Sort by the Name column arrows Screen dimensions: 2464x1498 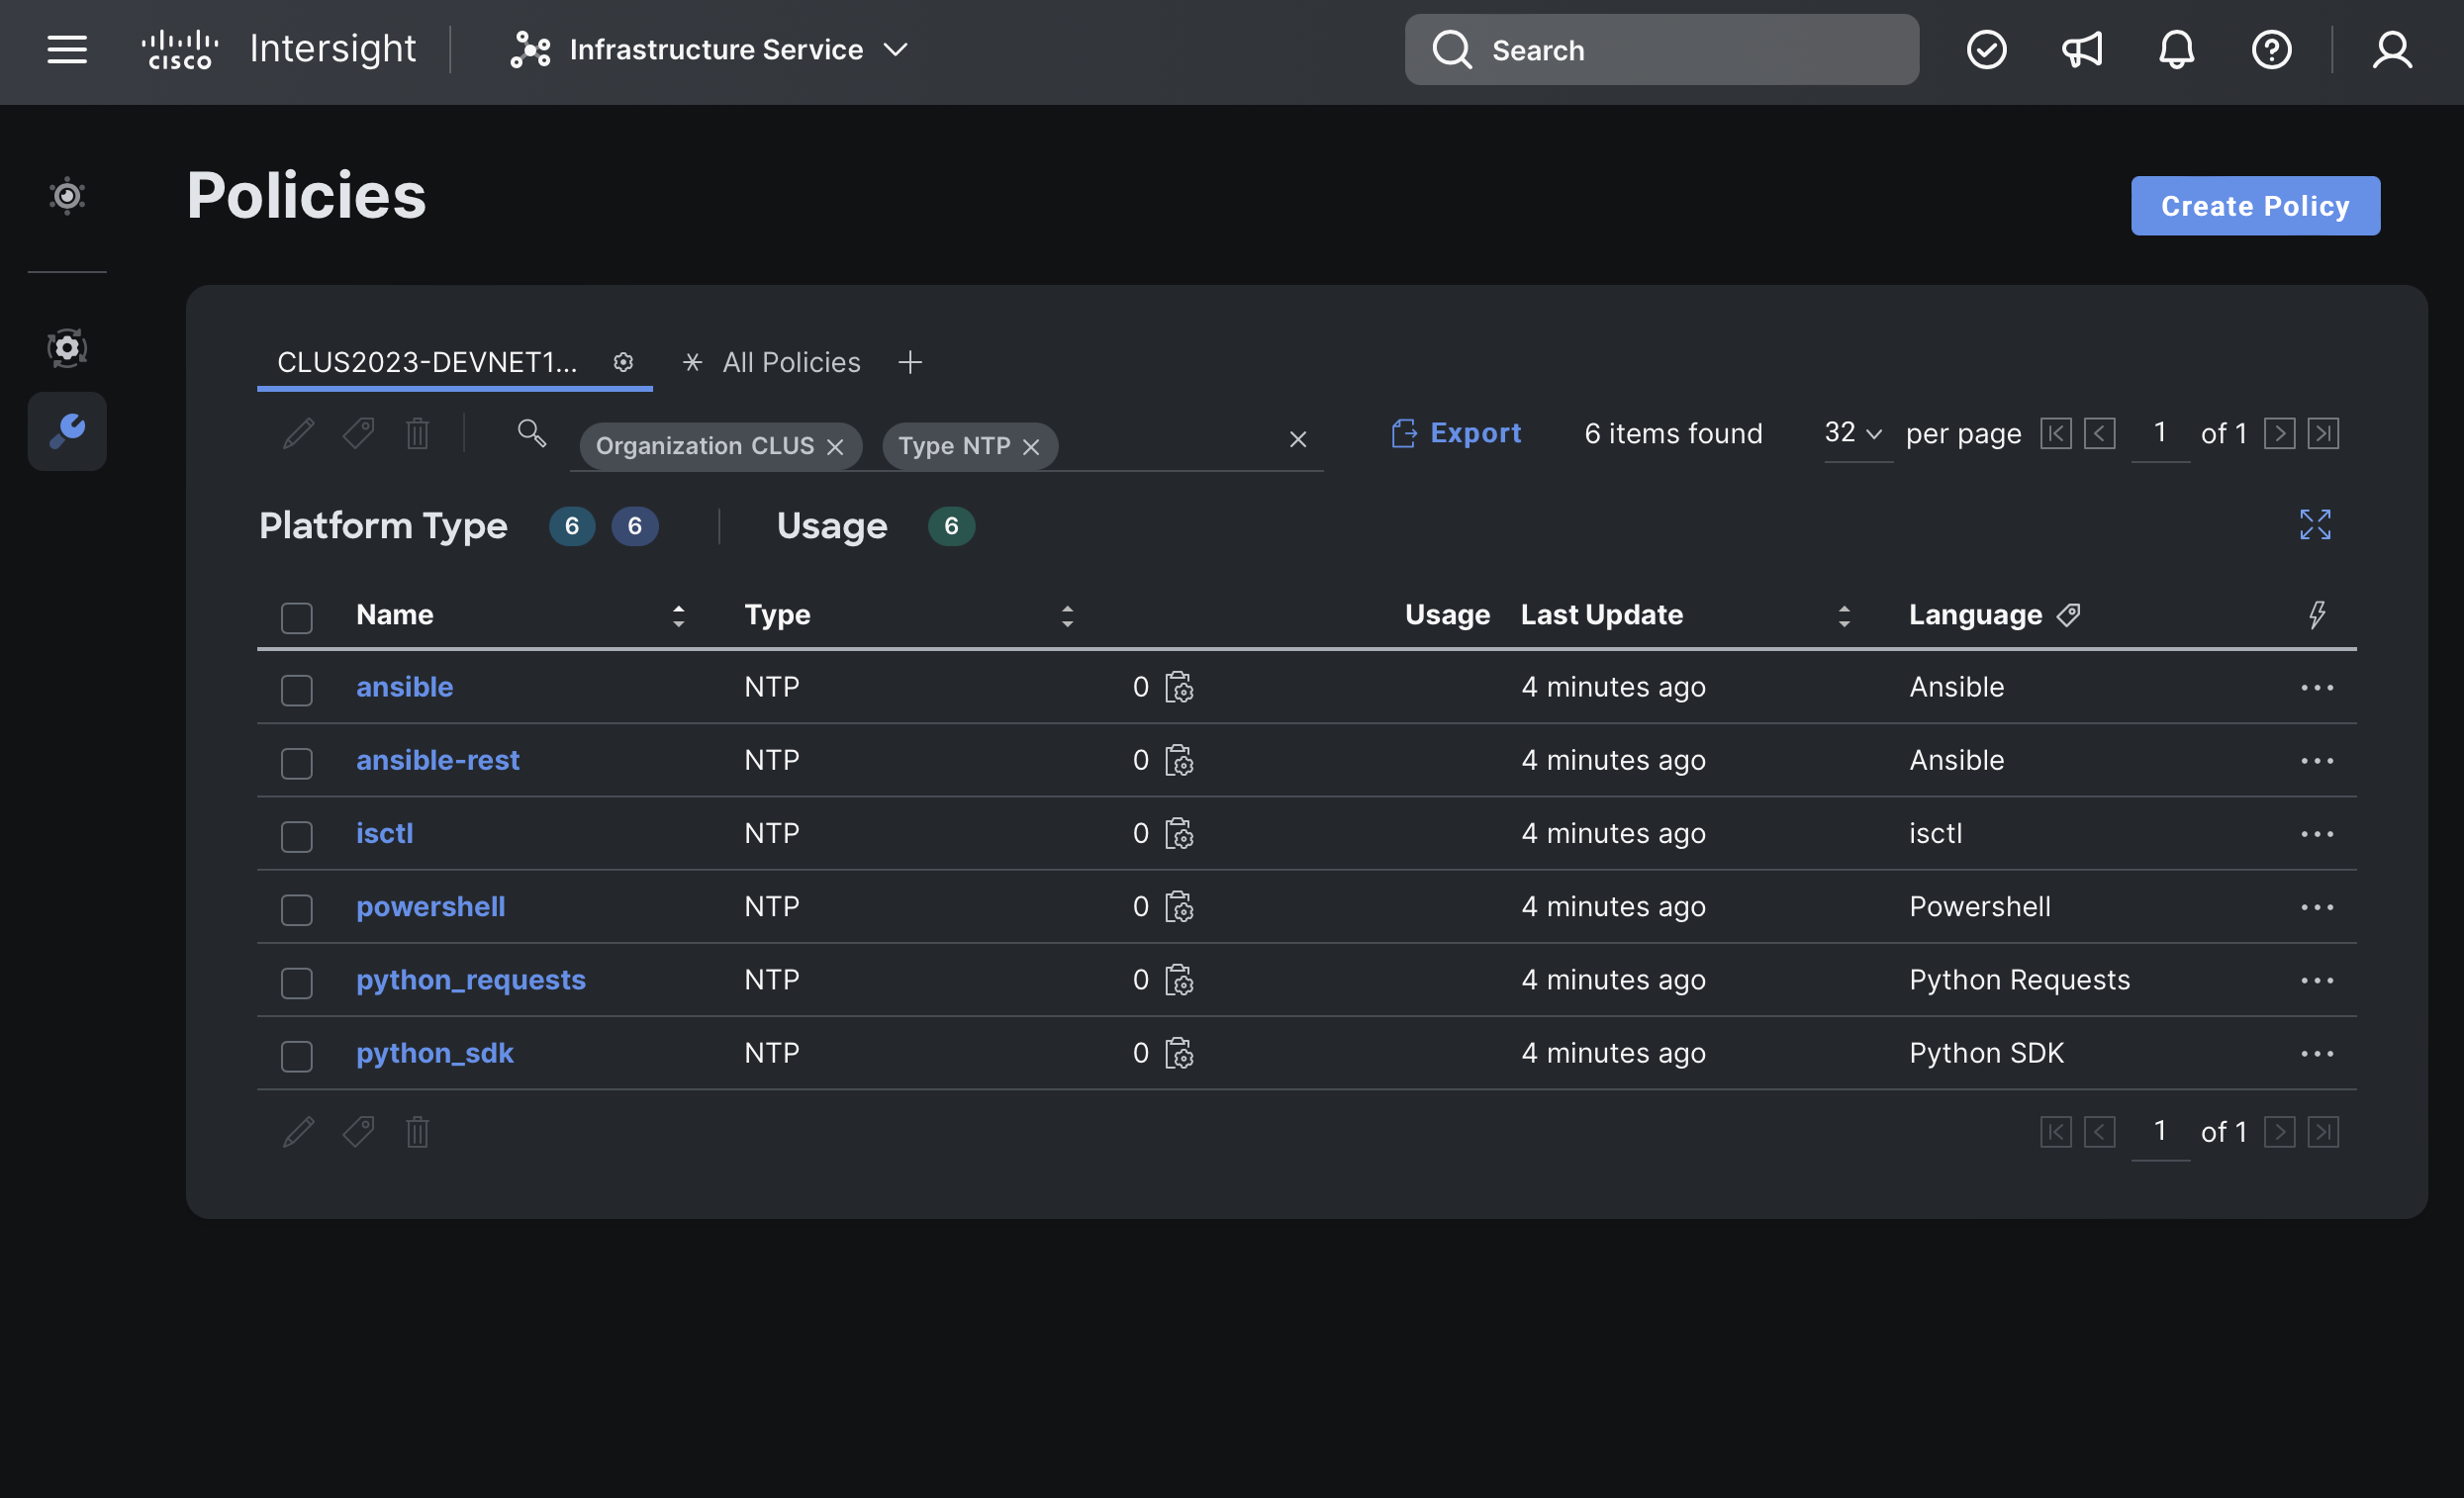(678, 615)
